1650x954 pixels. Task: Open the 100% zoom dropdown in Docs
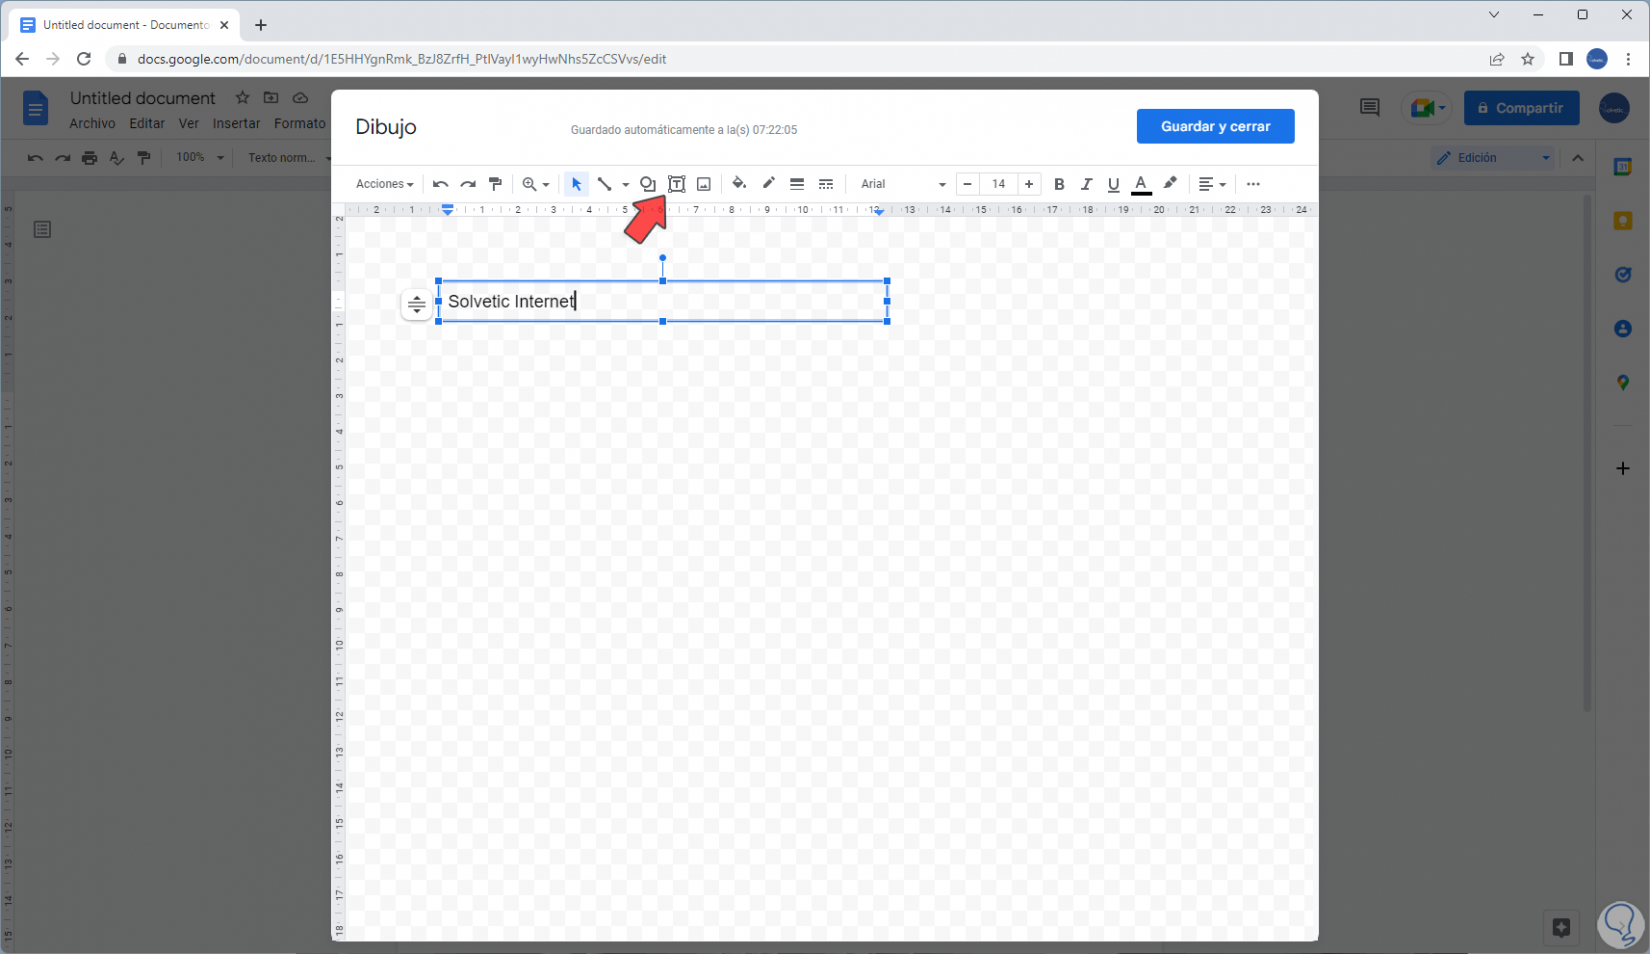[x=200, y=158]
